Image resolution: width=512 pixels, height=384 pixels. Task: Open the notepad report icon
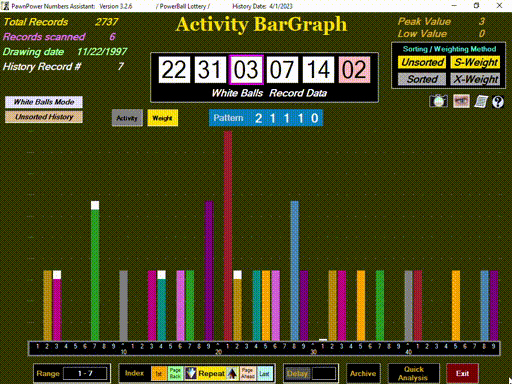(481, 101)
